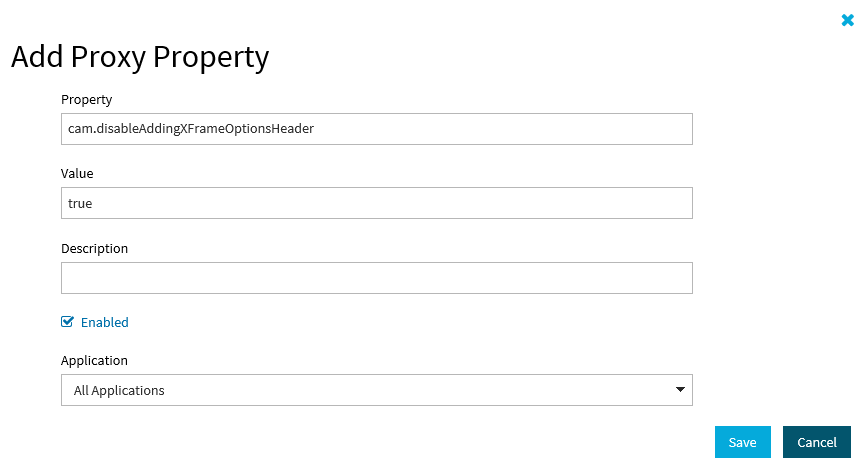
Task: Open the Application dropdown
Action: (x=376, y=390)
